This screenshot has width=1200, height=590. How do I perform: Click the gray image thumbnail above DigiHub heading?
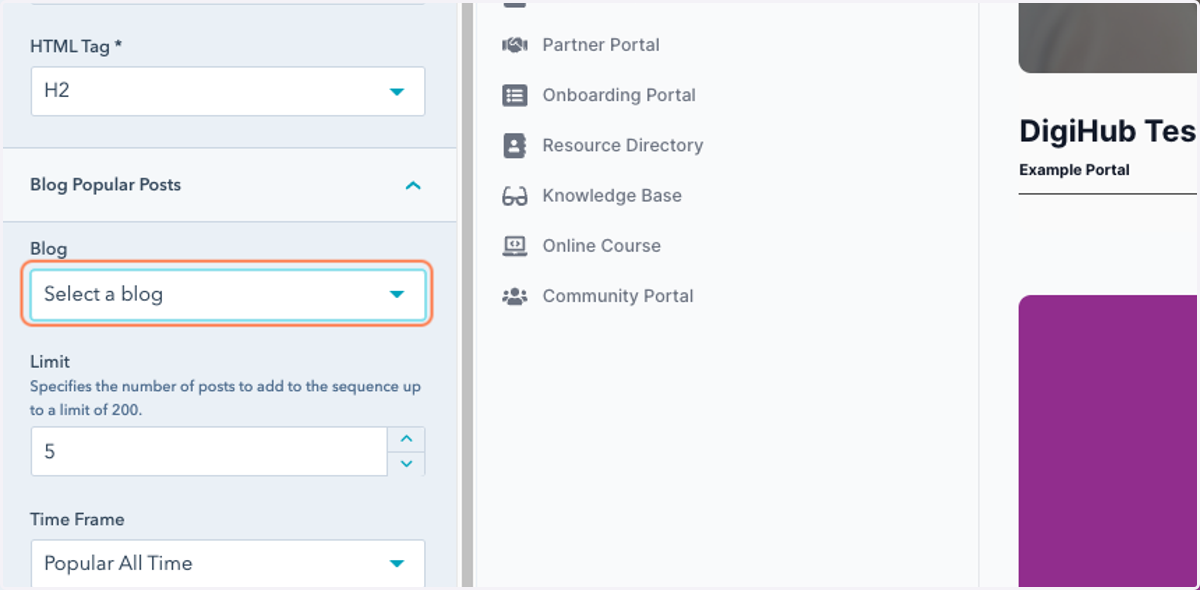tap(1108, 36)
